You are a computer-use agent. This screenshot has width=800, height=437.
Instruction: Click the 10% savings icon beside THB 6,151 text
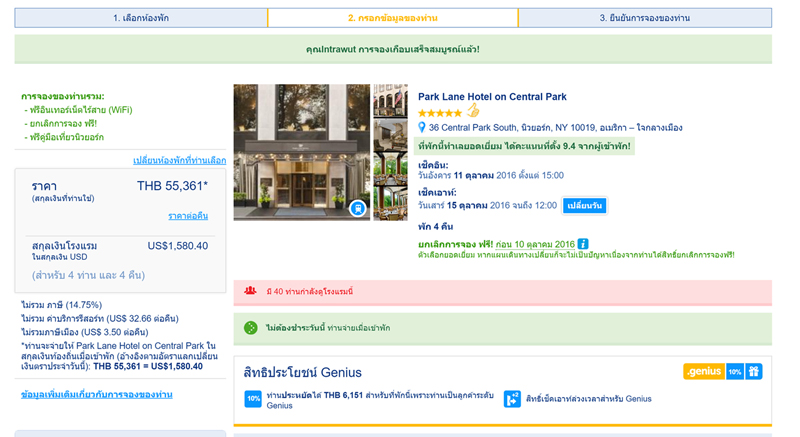coord(253,399)
